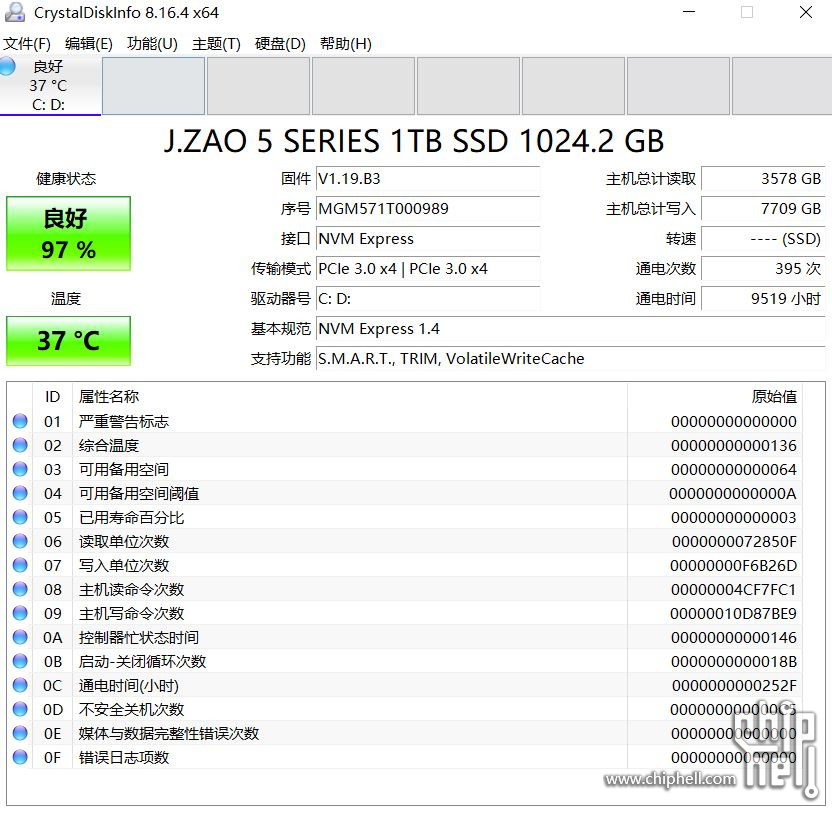Click the status orb on the C: D: disk tab
Screen dimensions: 832x814
(7, 66)
